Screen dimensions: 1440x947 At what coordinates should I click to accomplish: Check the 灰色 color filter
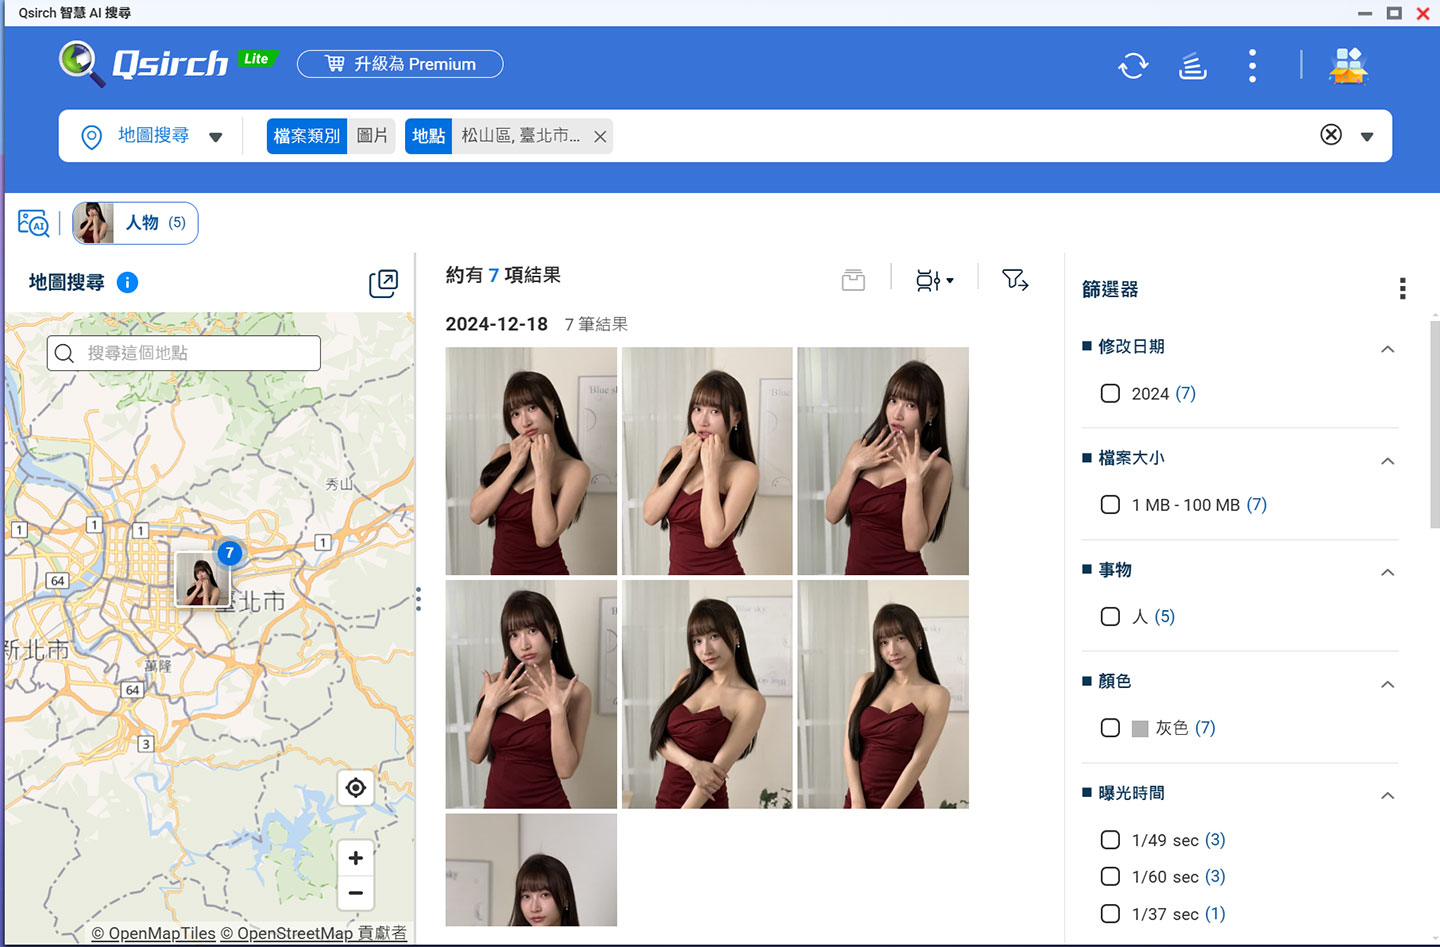1110,728
